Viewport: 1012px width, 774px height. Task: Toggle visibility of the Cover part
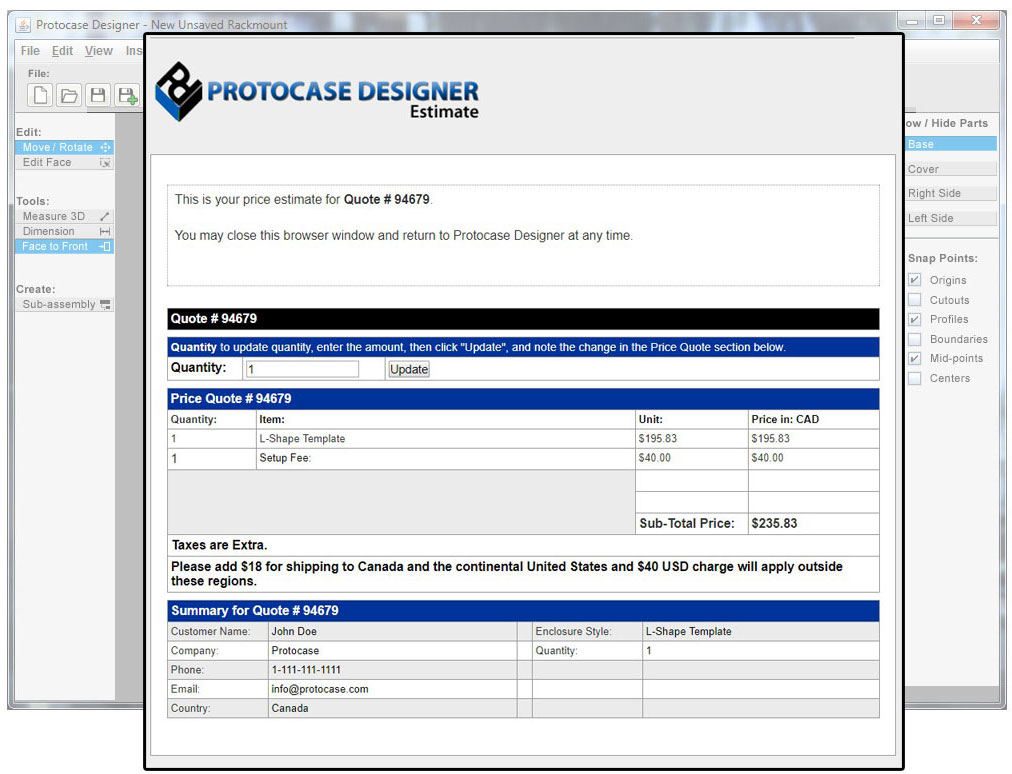tap(951, 169)
